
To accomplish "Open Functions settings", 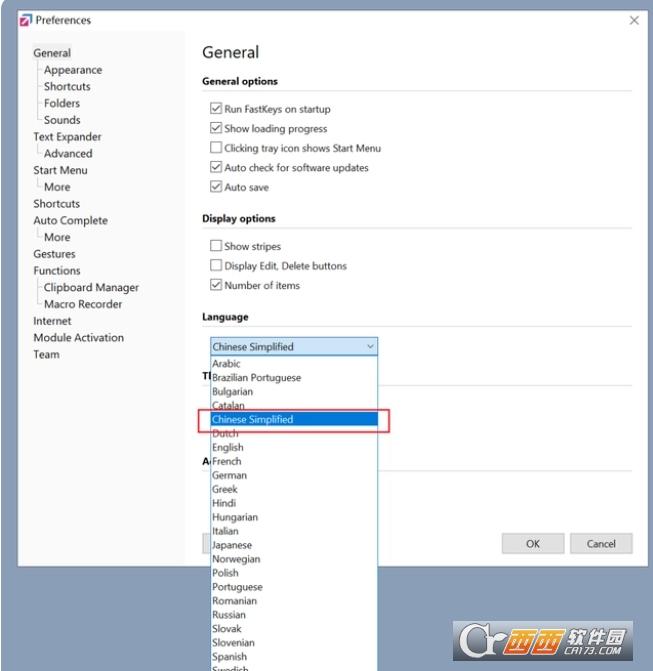I will point(57,270).
